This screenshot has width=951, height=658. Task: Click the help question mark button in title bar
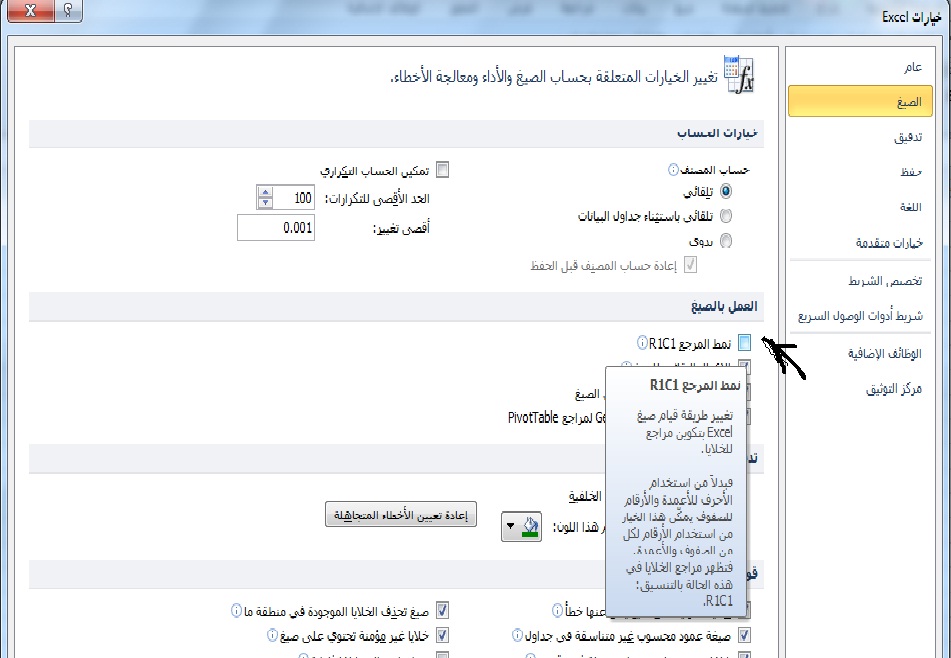click(68, 10)
